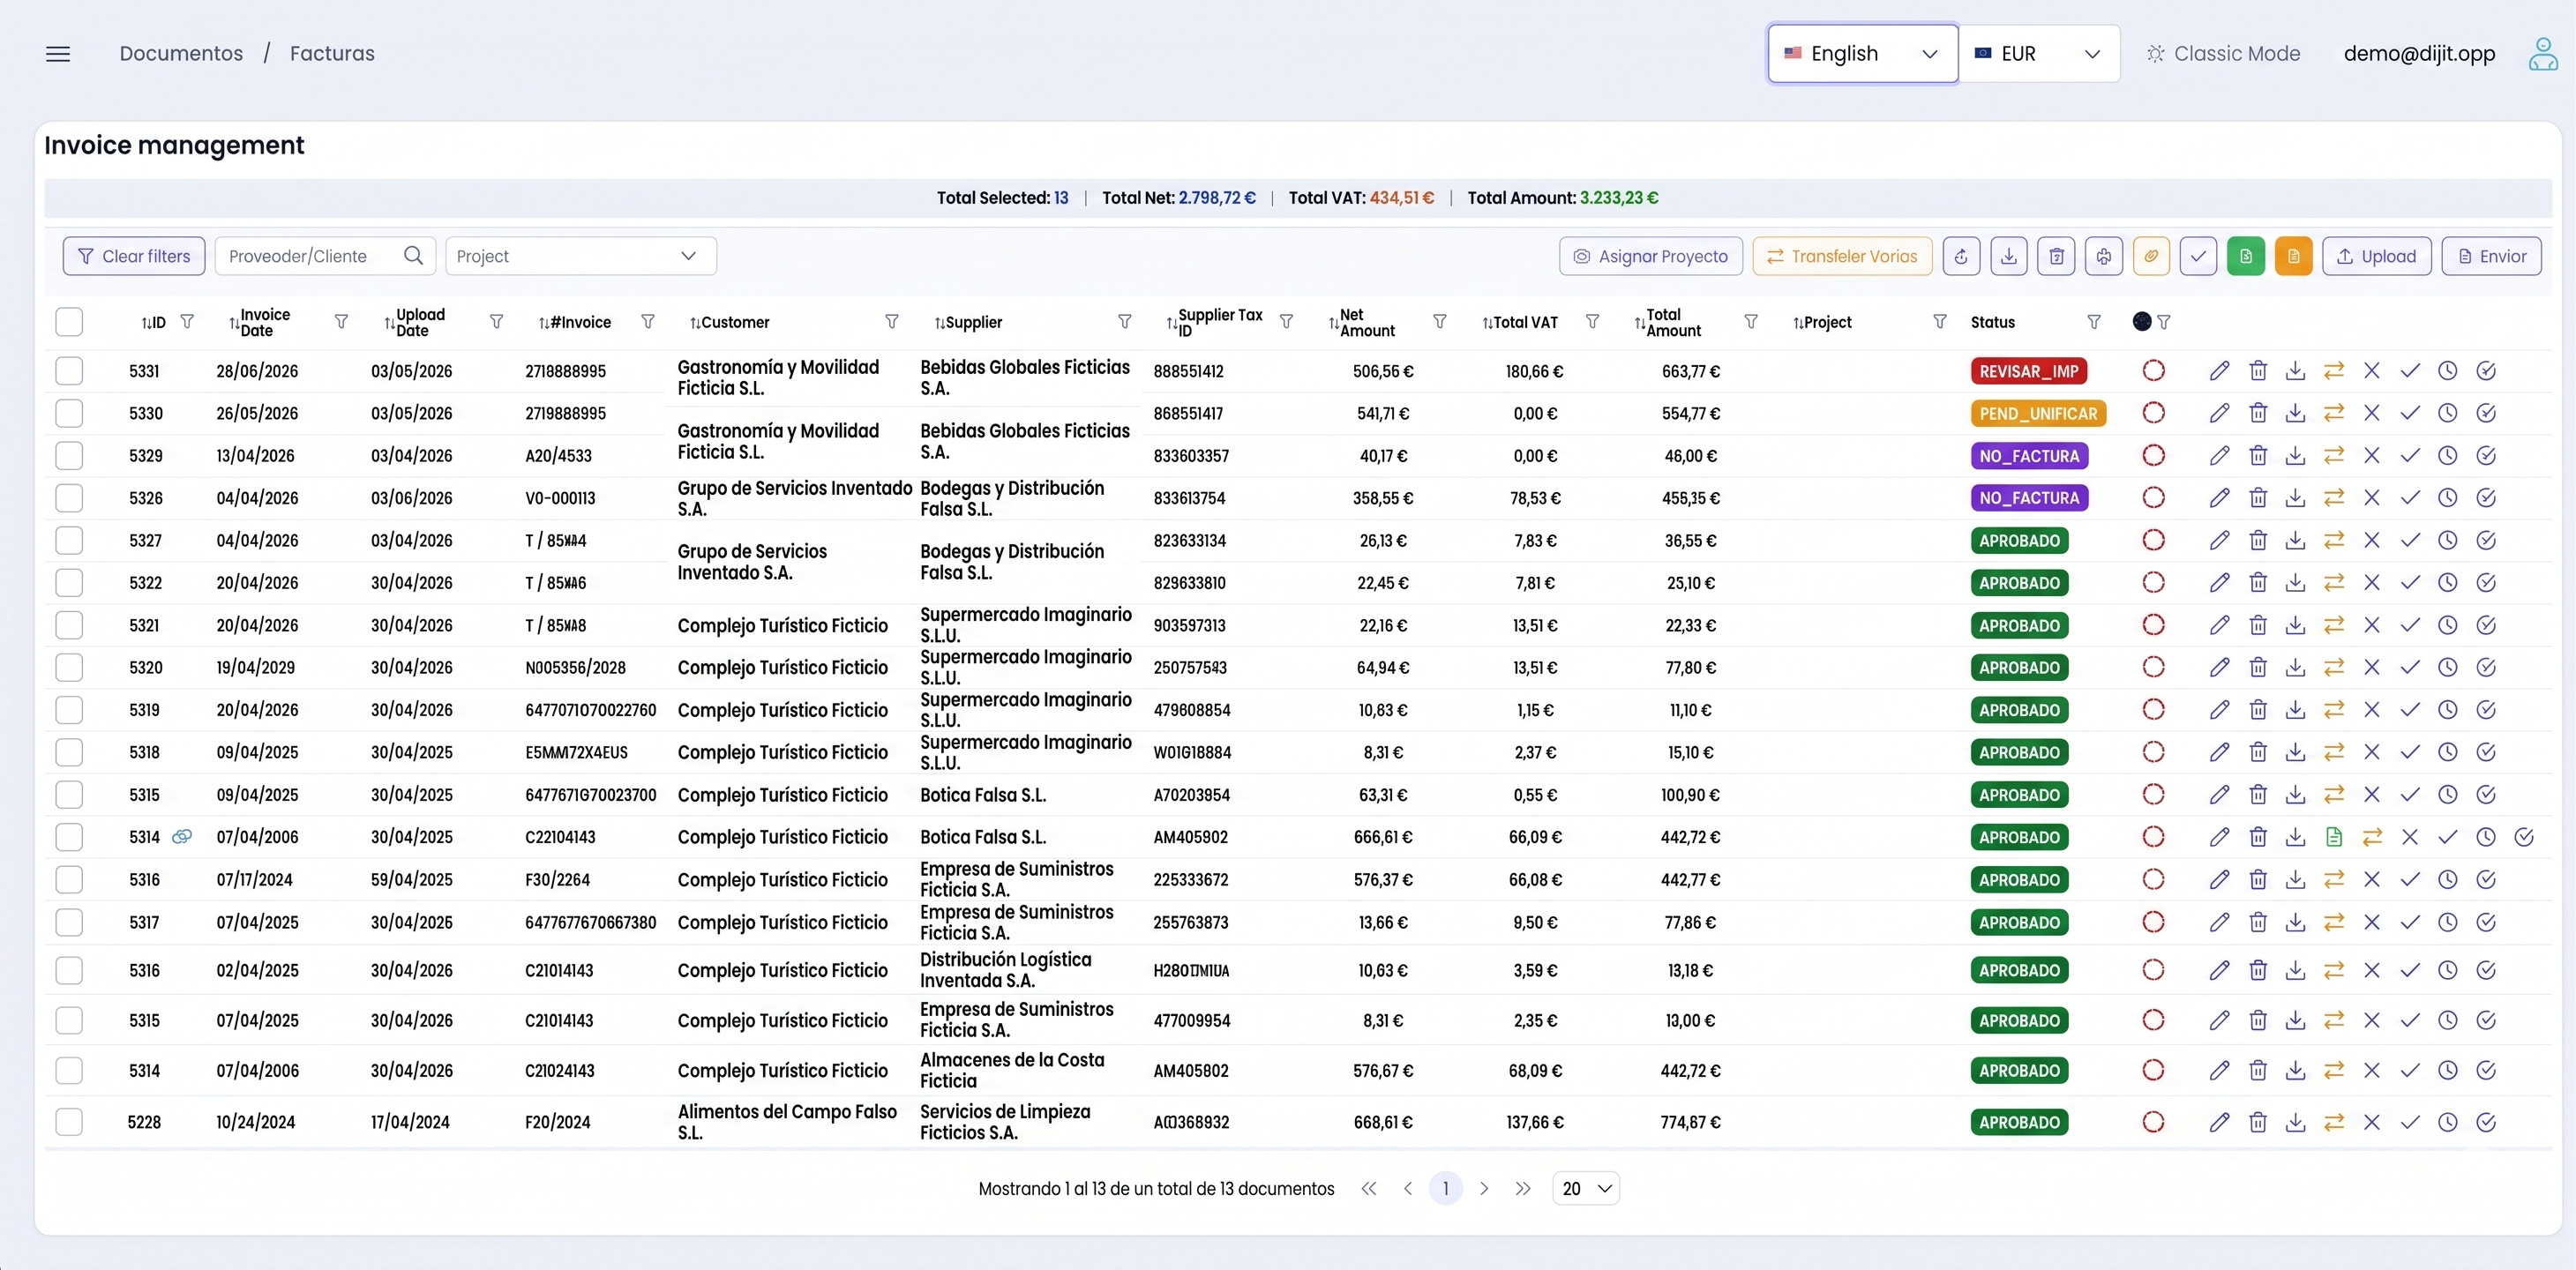Open the user profile icon
This screenshot has width=2576, height=1270.
(2542, 54)
